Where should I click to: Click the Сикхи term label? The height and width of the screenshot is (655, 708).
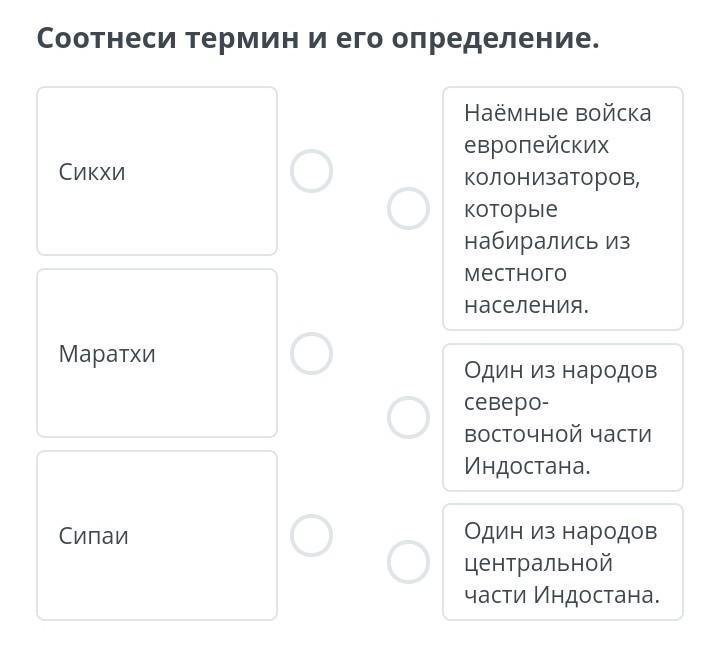pos(92,172)
